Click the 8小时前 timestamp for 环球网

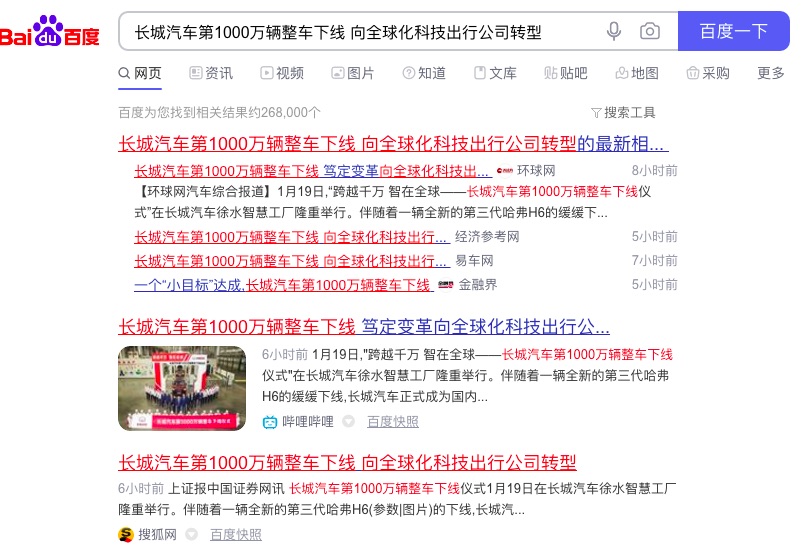pyautogui.click(x=654, y=171)
